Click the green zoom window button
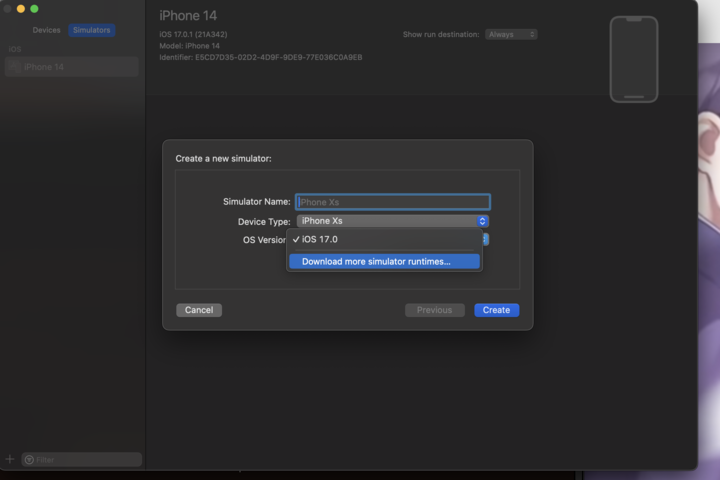 [x=34, y=9]
